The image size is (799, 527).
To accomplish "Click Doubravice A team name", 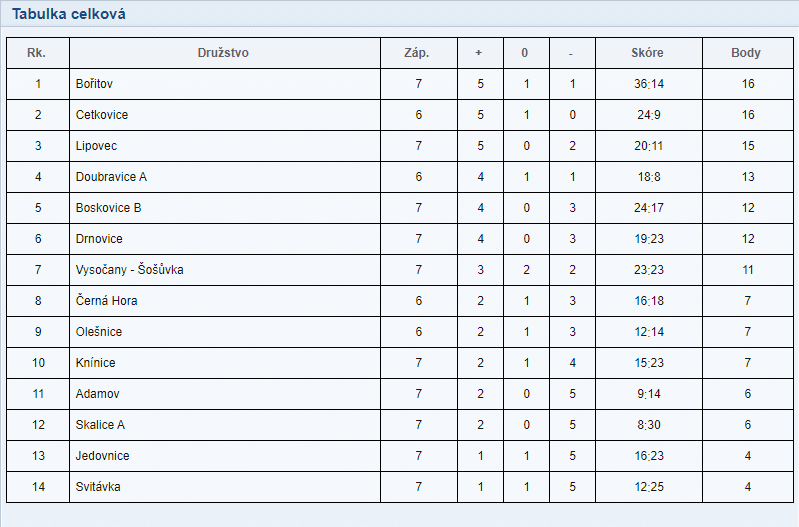I will (x=111, y=177).
